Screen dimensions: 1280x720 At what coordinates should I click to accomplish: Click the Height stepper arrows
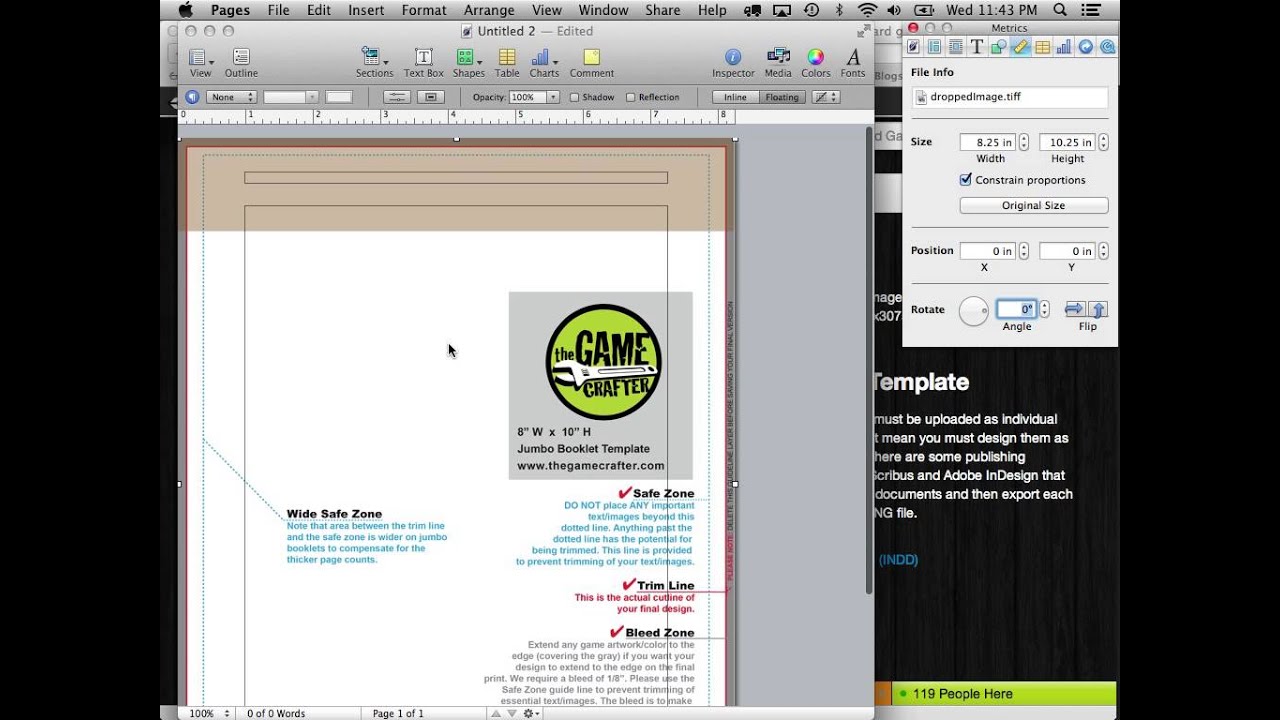(x=1103, y=142)
